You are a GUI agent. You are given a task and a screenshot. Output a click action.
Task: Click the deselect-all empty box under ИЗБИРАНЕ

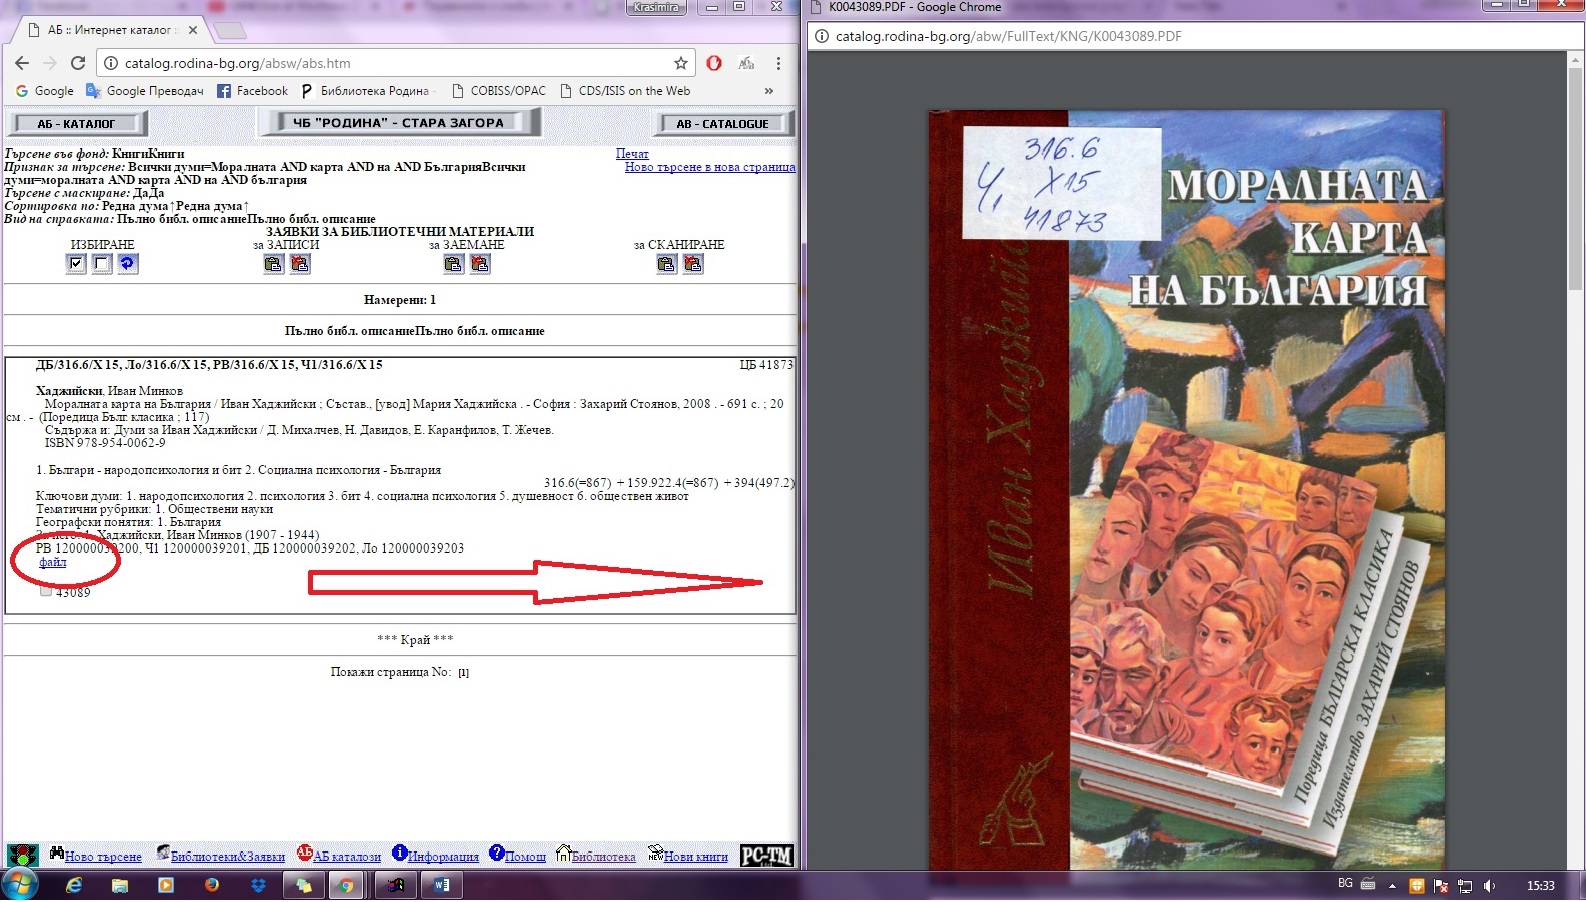102,264
